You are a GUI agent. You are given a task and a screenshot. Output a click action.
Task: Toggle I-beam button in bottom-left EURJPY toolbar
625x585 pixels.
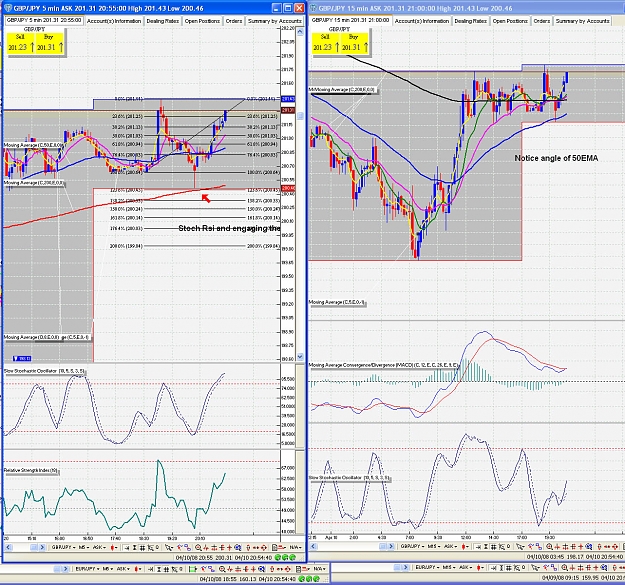click(x=158, y=569)
